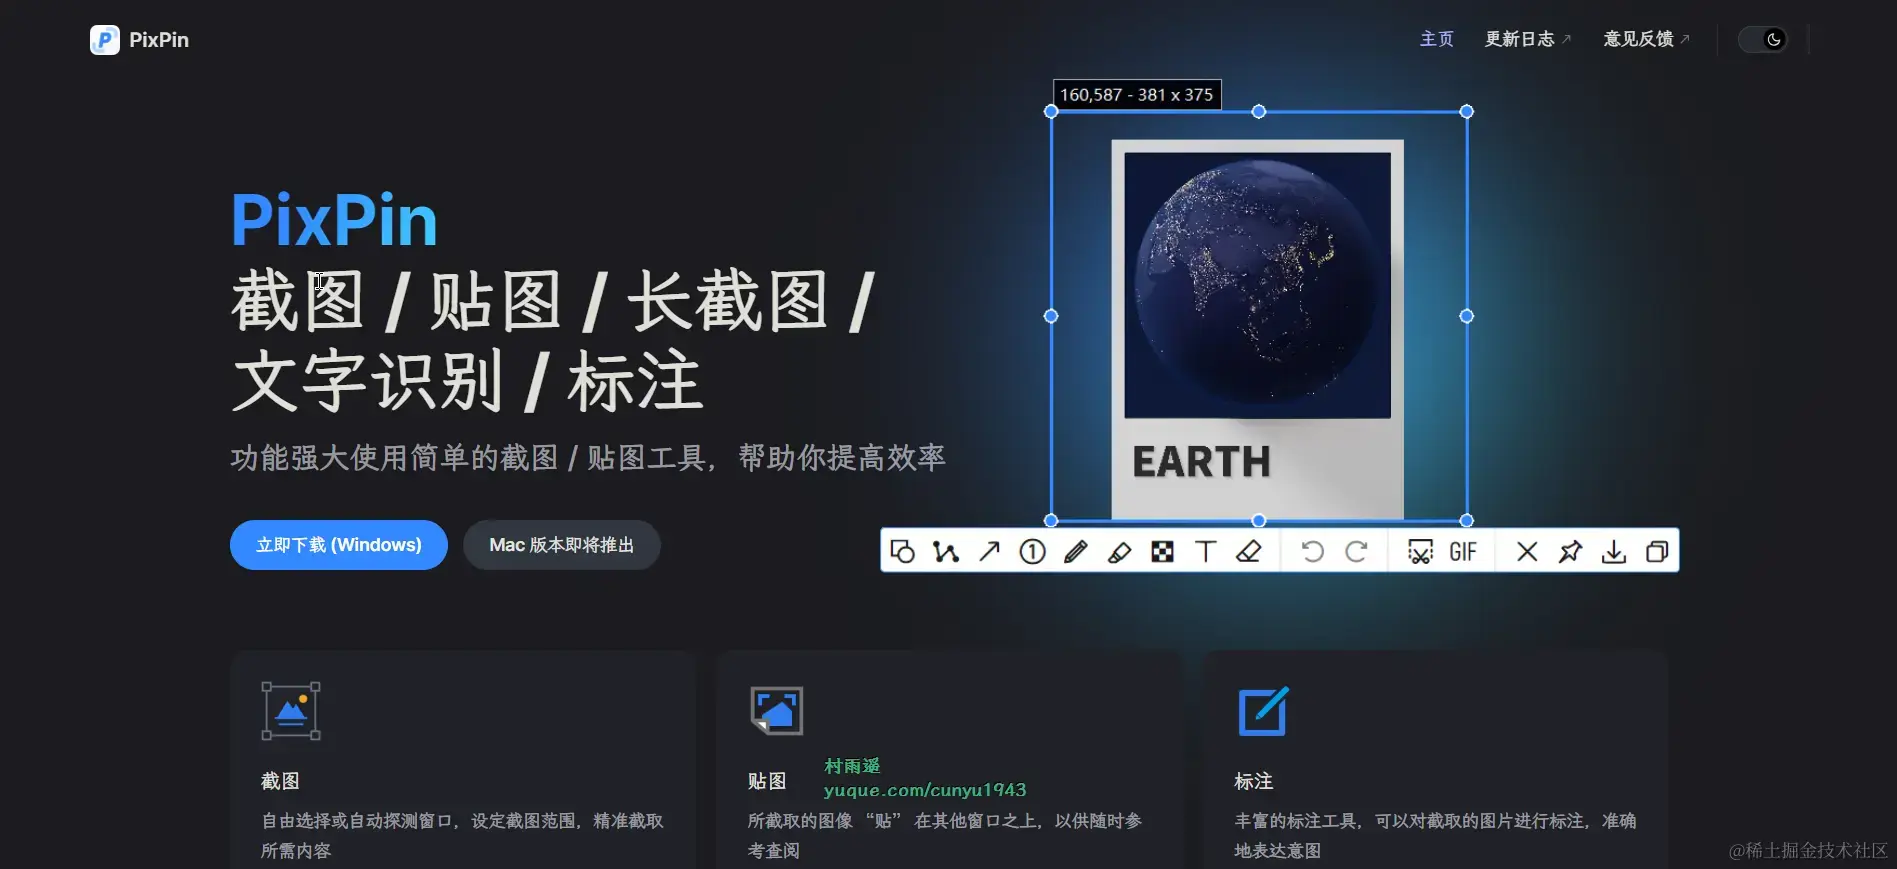Click the 截图 feature card icon
Screen dimensions: 1897x869
[x=291, y=711]
